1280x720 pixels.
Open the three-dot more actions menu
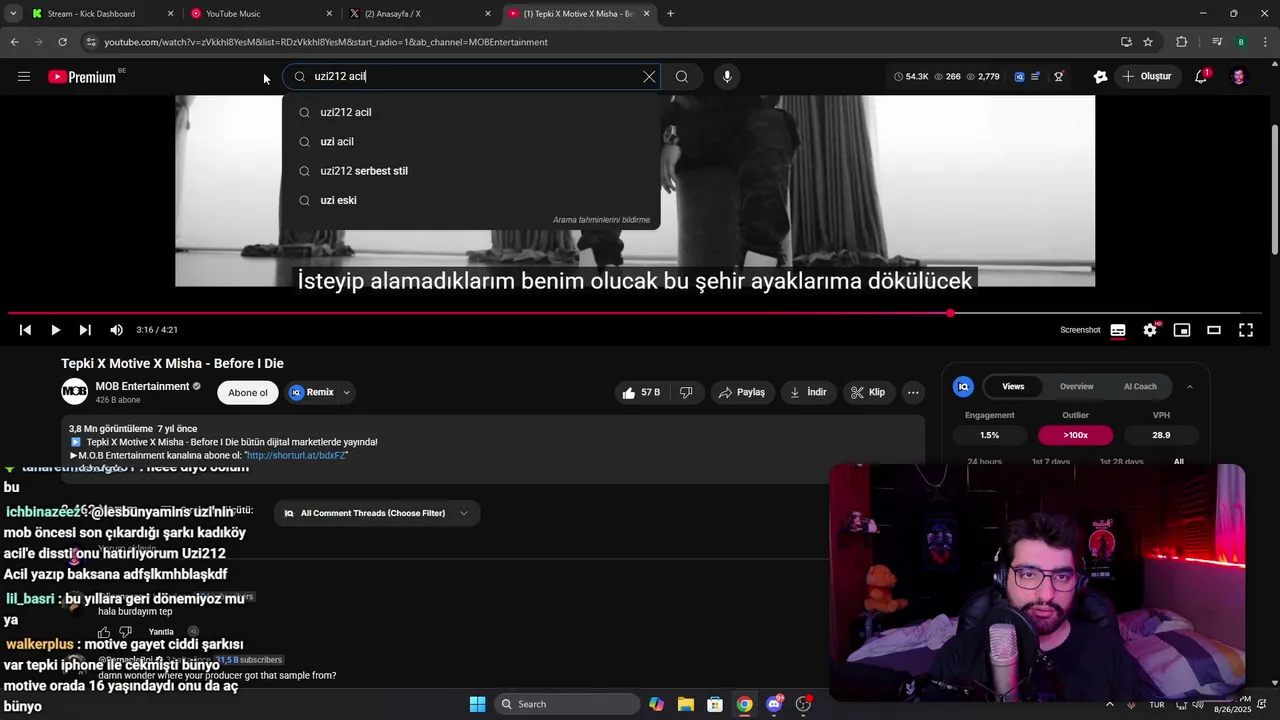tap(913, 393)
